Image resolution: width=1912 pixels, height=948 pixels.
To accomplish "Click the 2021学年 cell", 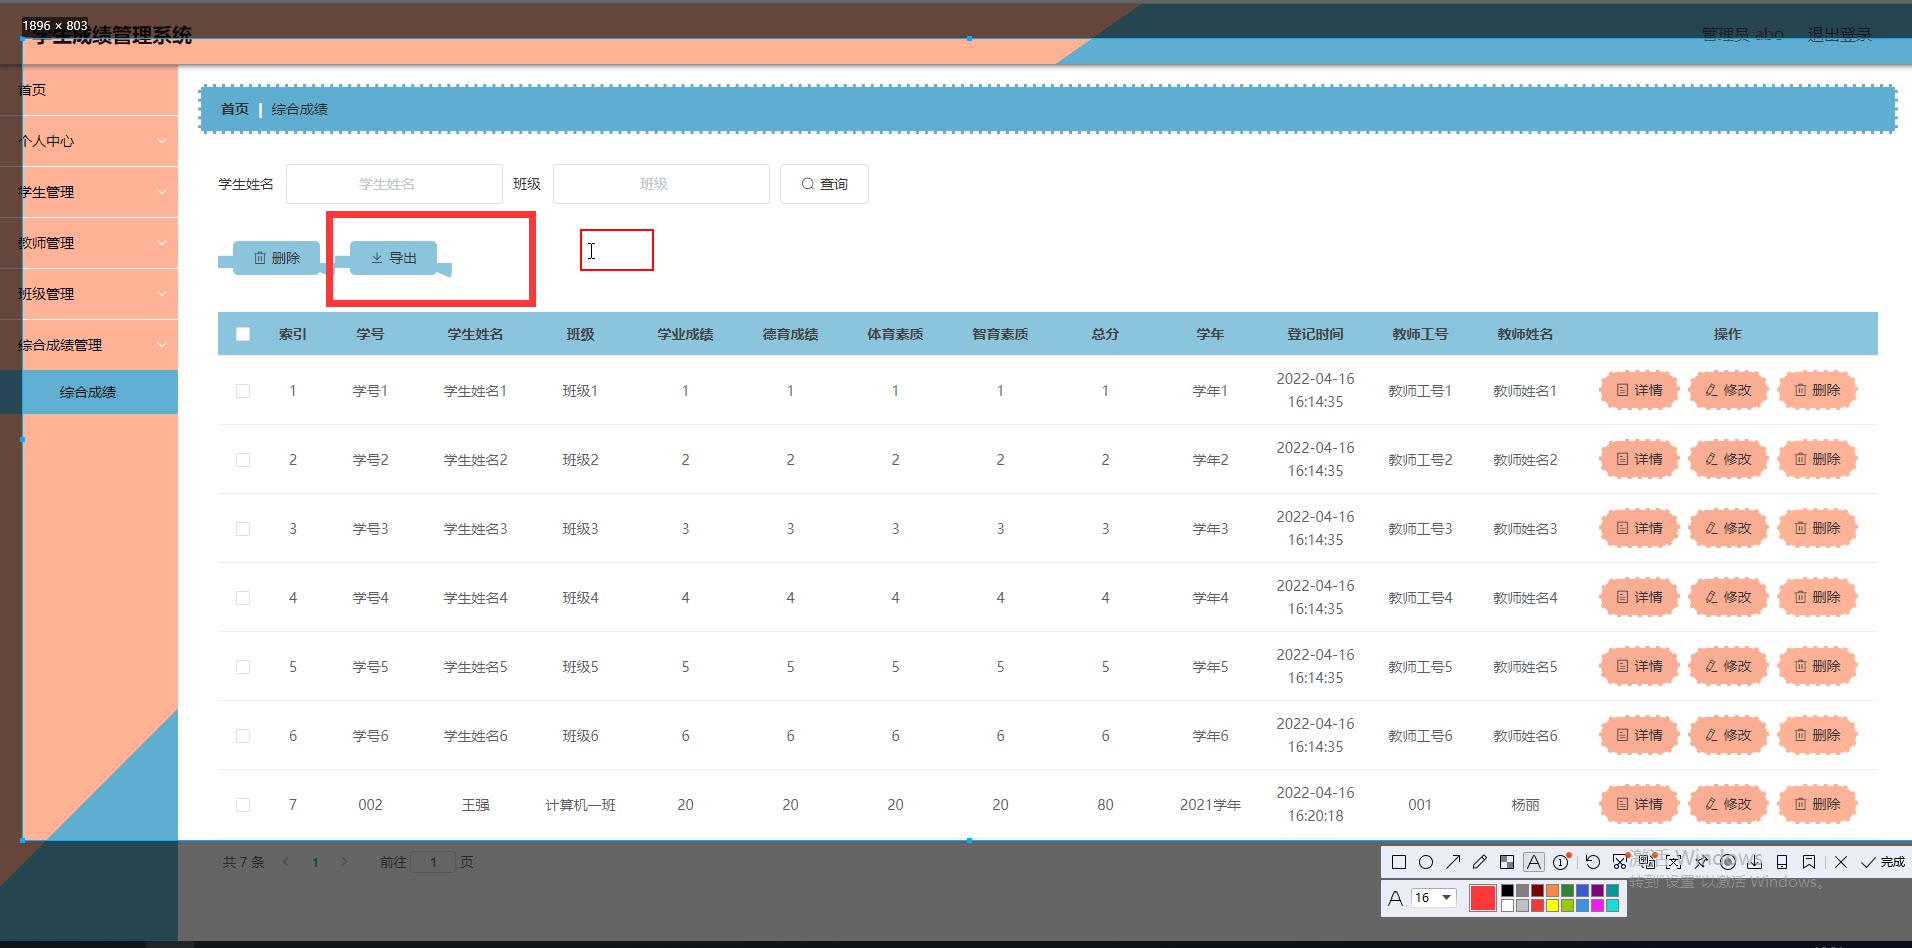I will pos(1210,805).
